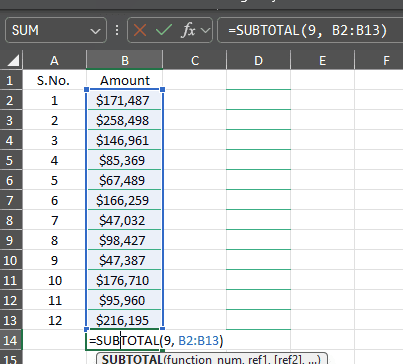403x364 pixels.
Task: Select row 2 header
Action: pos(10,100)
